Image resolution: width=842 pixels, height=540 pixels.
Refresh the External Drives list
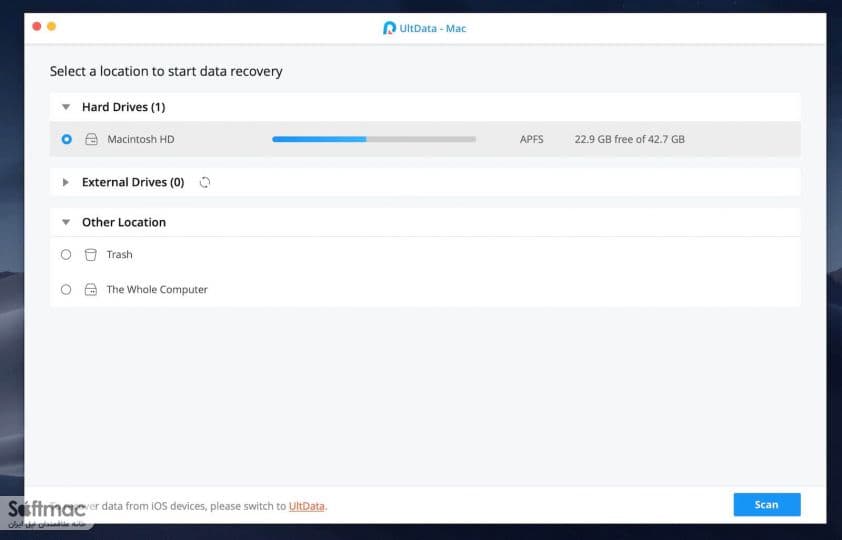pyautogui.click(x=205, y=183)
